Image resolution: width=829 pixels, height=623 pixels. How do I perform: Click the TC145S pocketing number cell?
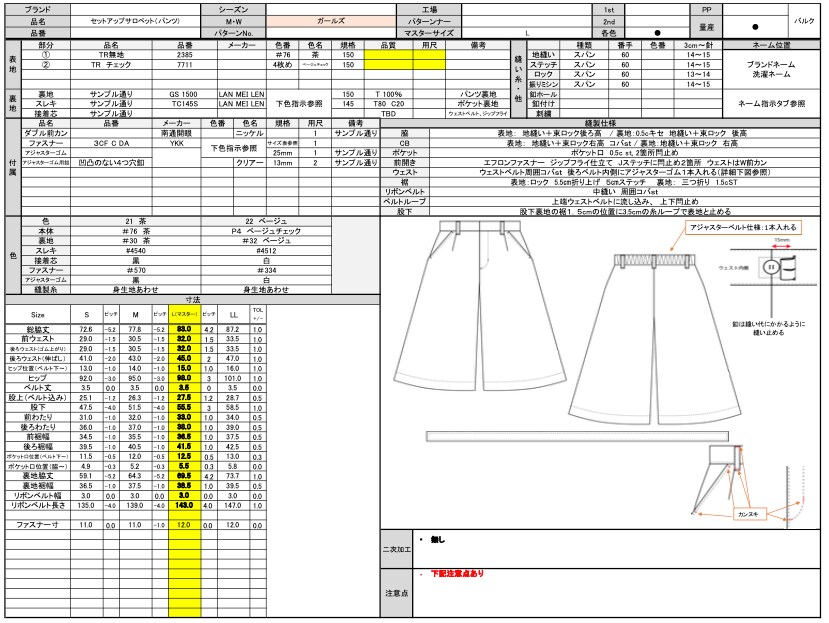point(185,104)
